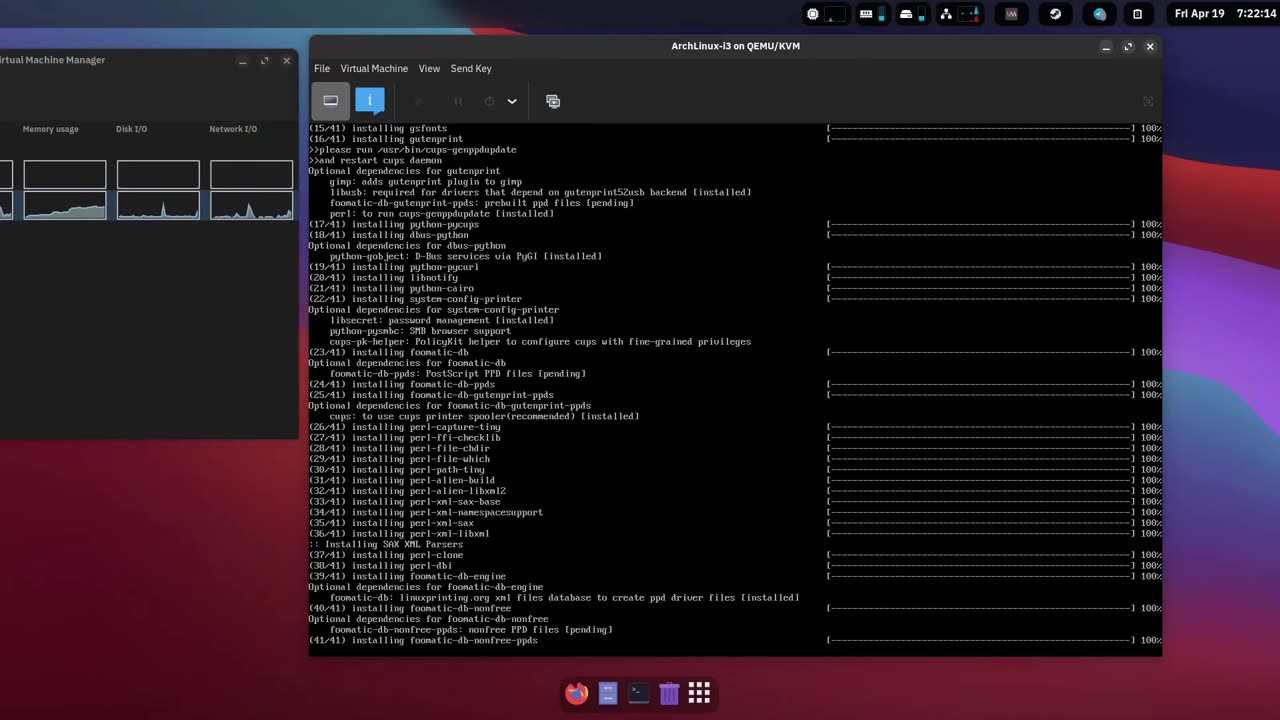
Task: Open the file manager from the dock
Action: click(x=608, y=693)
